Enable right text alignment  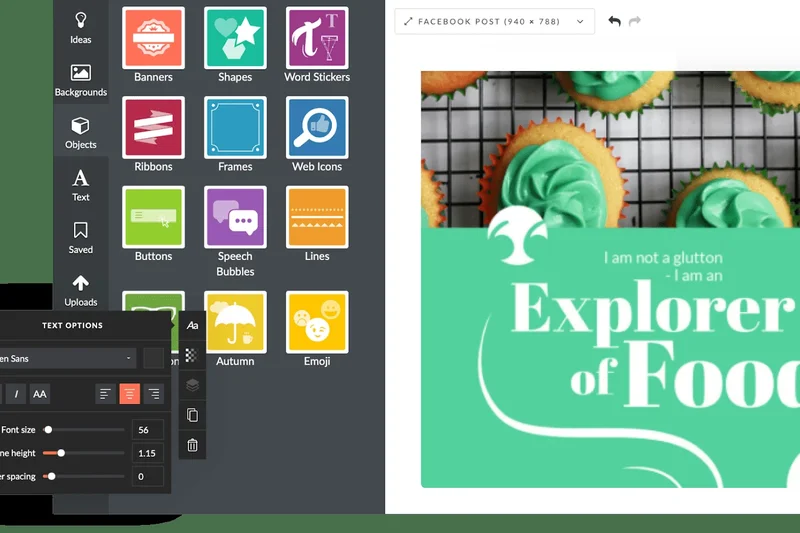[x=153, y=394]
